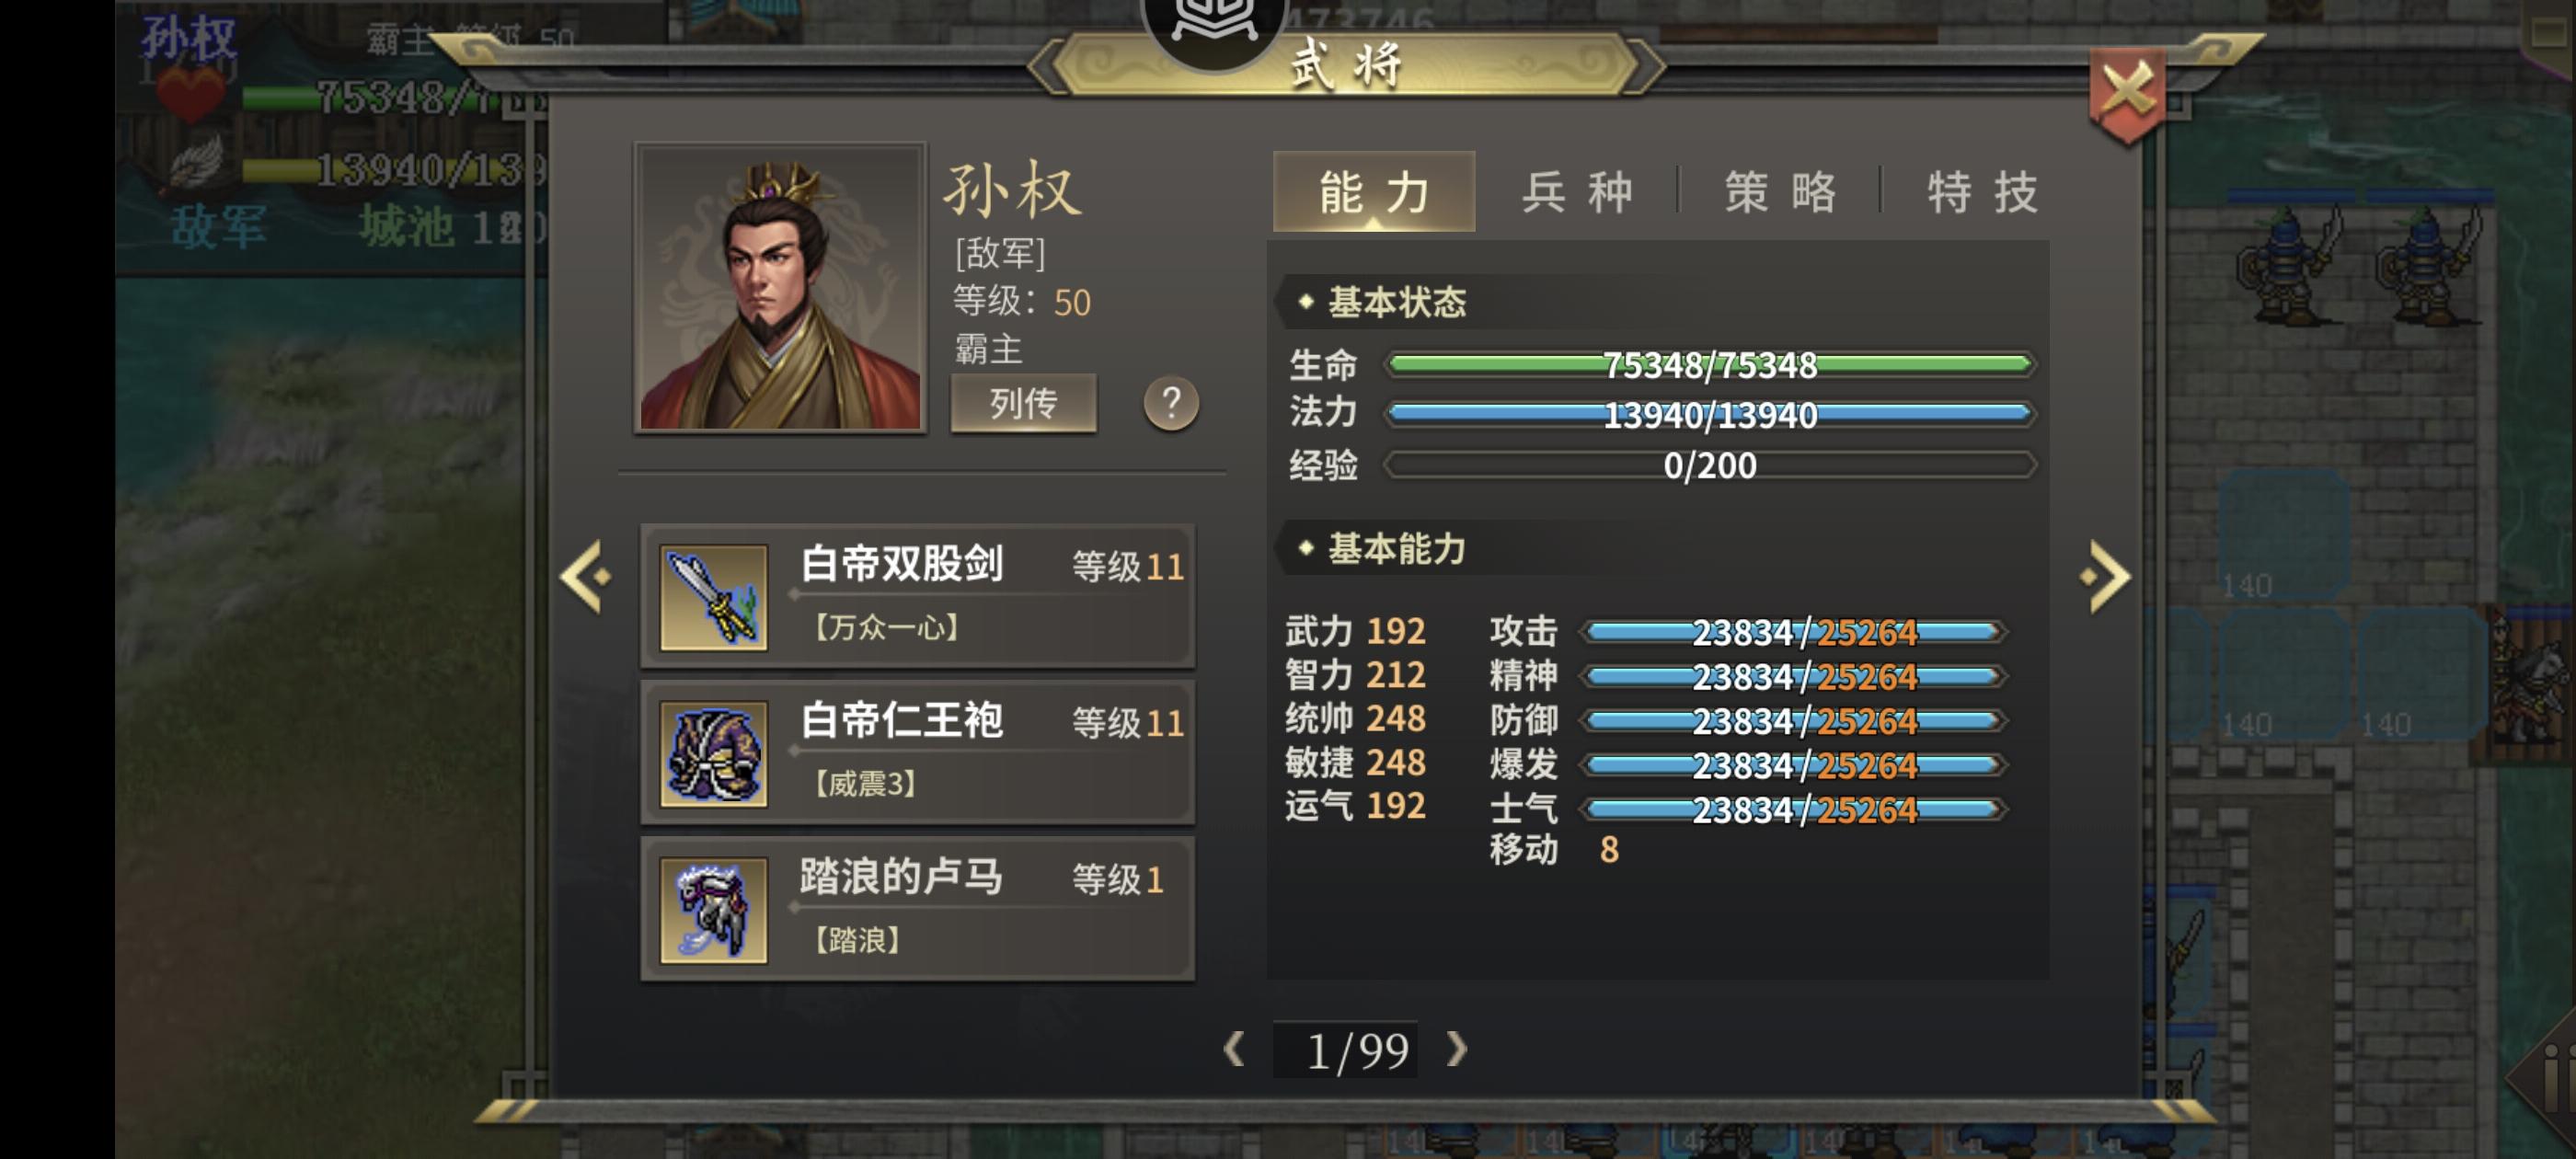Switch to the 策略 tab
Image resolution: width=2576 pixels, height=1159 pixels.
[x=1780, y=192]
